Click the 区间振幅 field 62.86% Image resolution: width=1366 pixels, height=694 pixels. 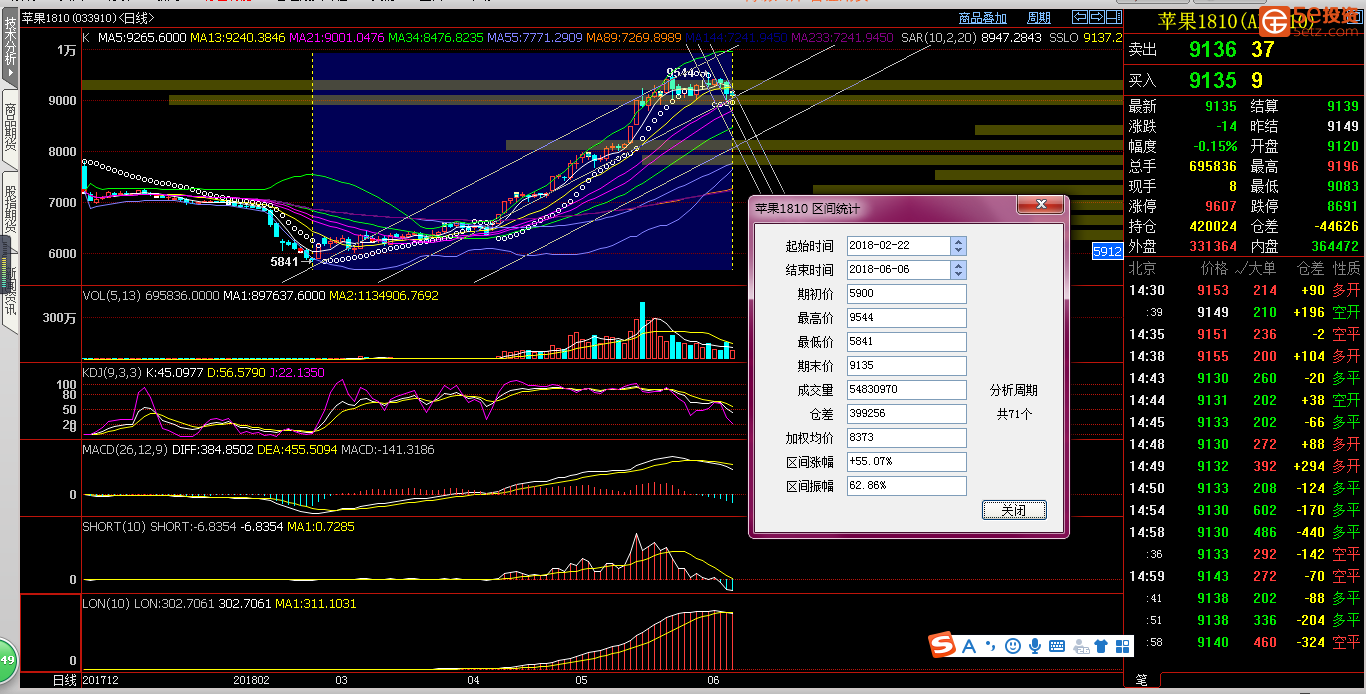click(907, 486)
